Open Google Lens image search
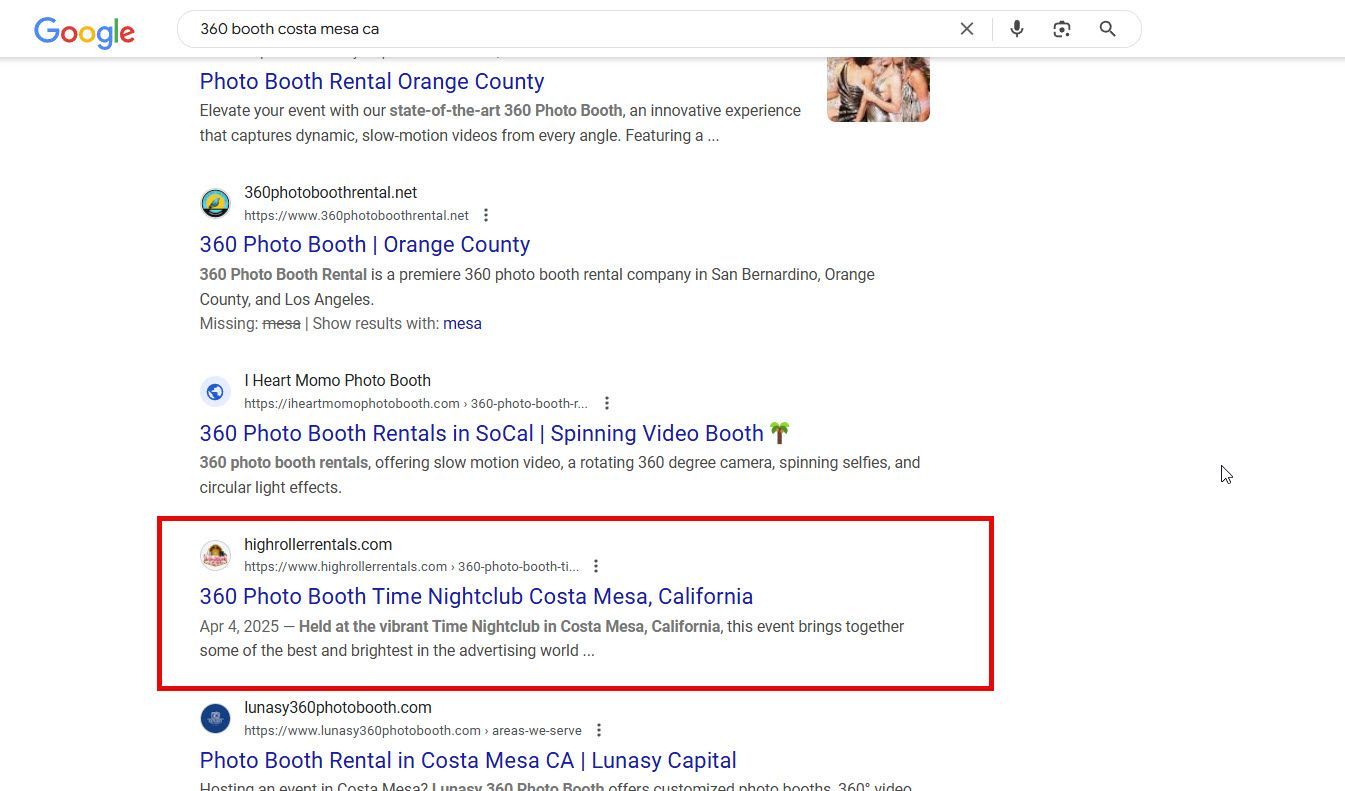 [x=1062, y=29]
